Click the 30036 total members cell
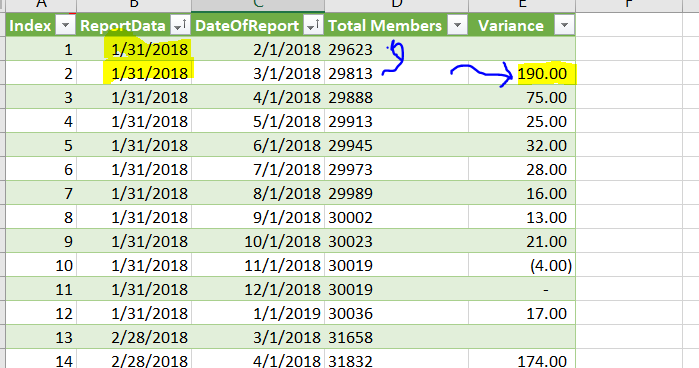Screen dimensions: 699x368 click(396, 313)
